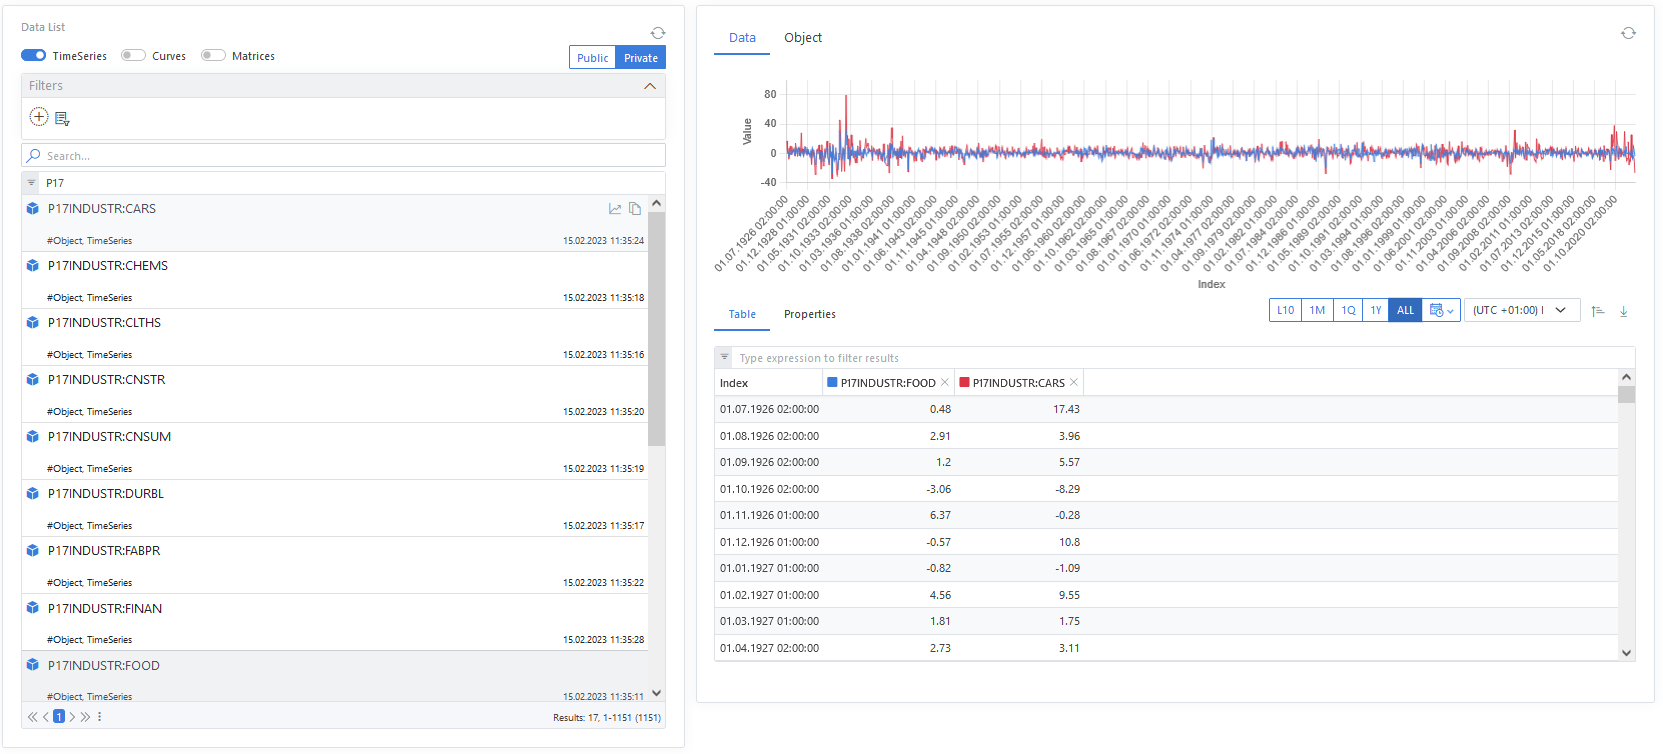This screenshot has height=754, width=1663.
Task: Collapse the Filters section
Action: tap(650, 86)
